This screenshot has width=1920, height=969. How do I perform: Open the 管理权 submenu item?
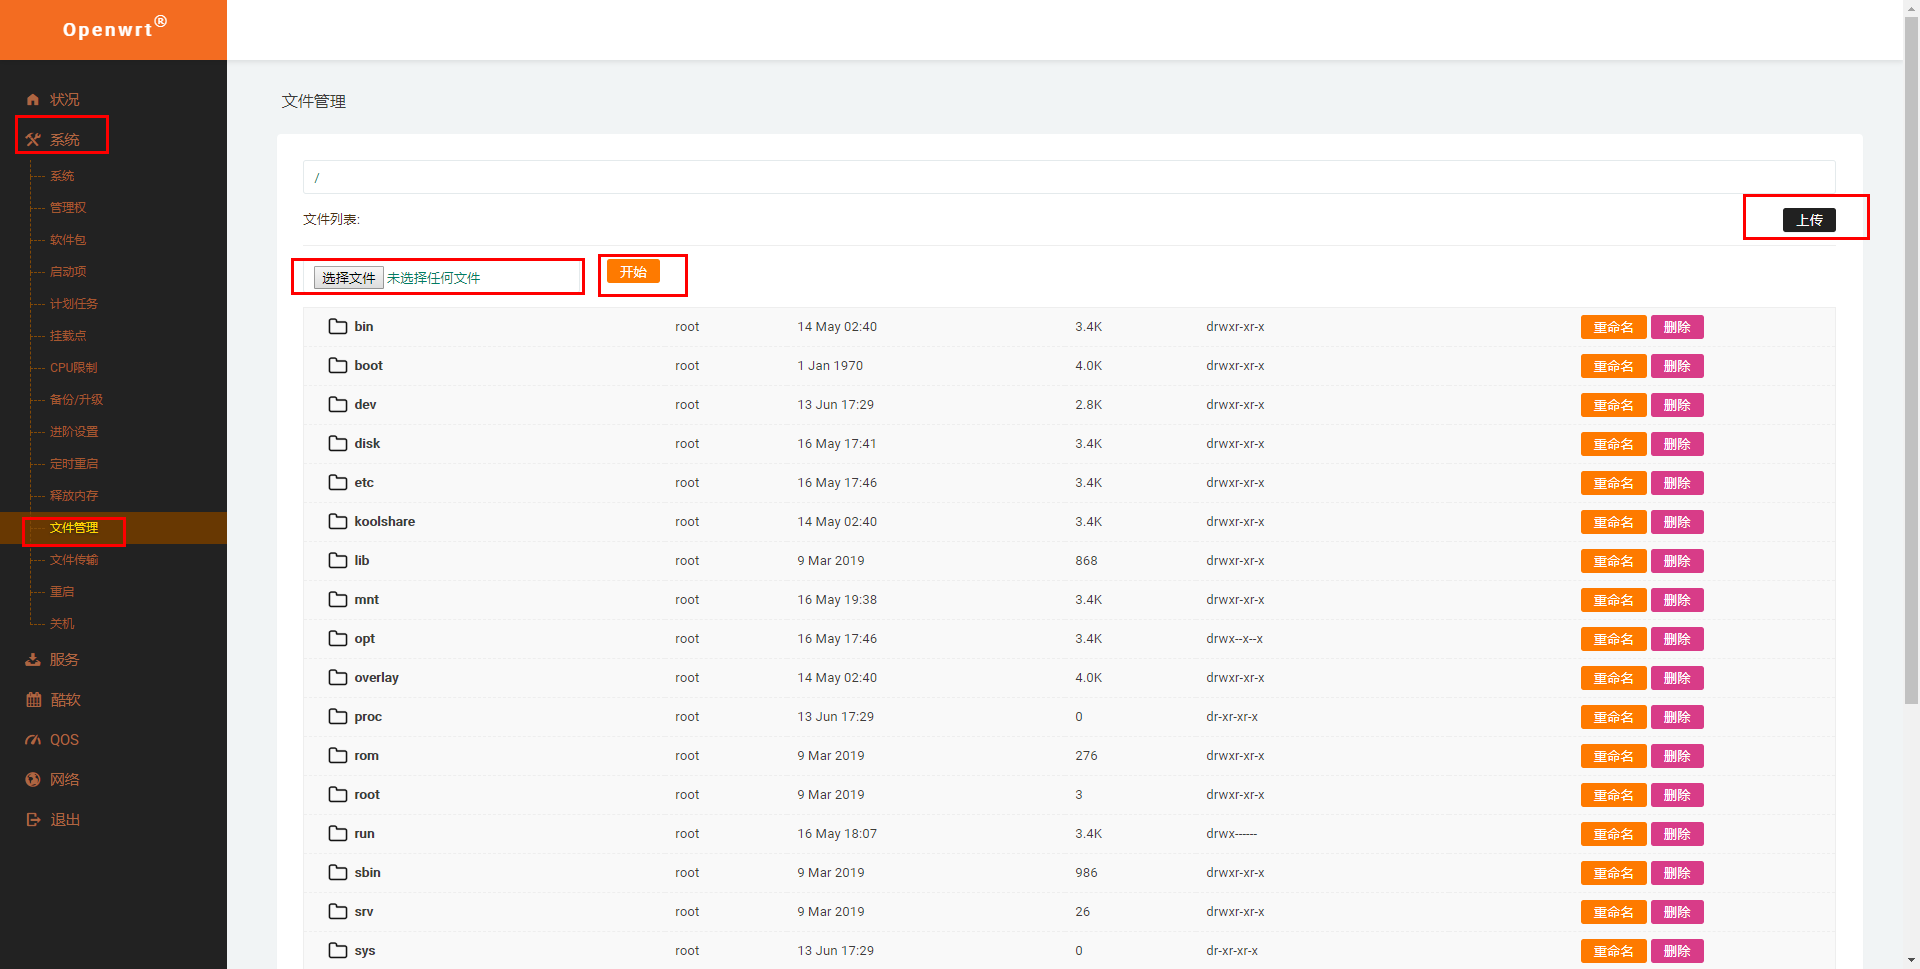pos(68,208)
